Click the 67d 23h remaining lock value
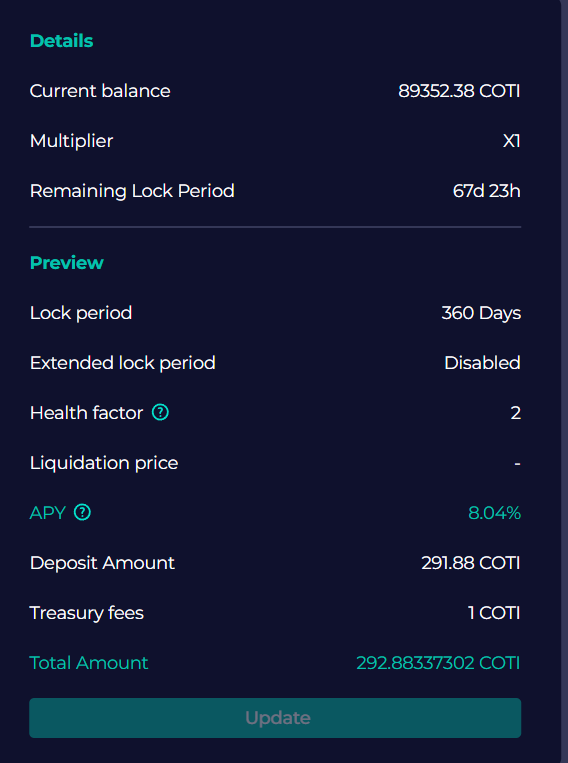 486,191
